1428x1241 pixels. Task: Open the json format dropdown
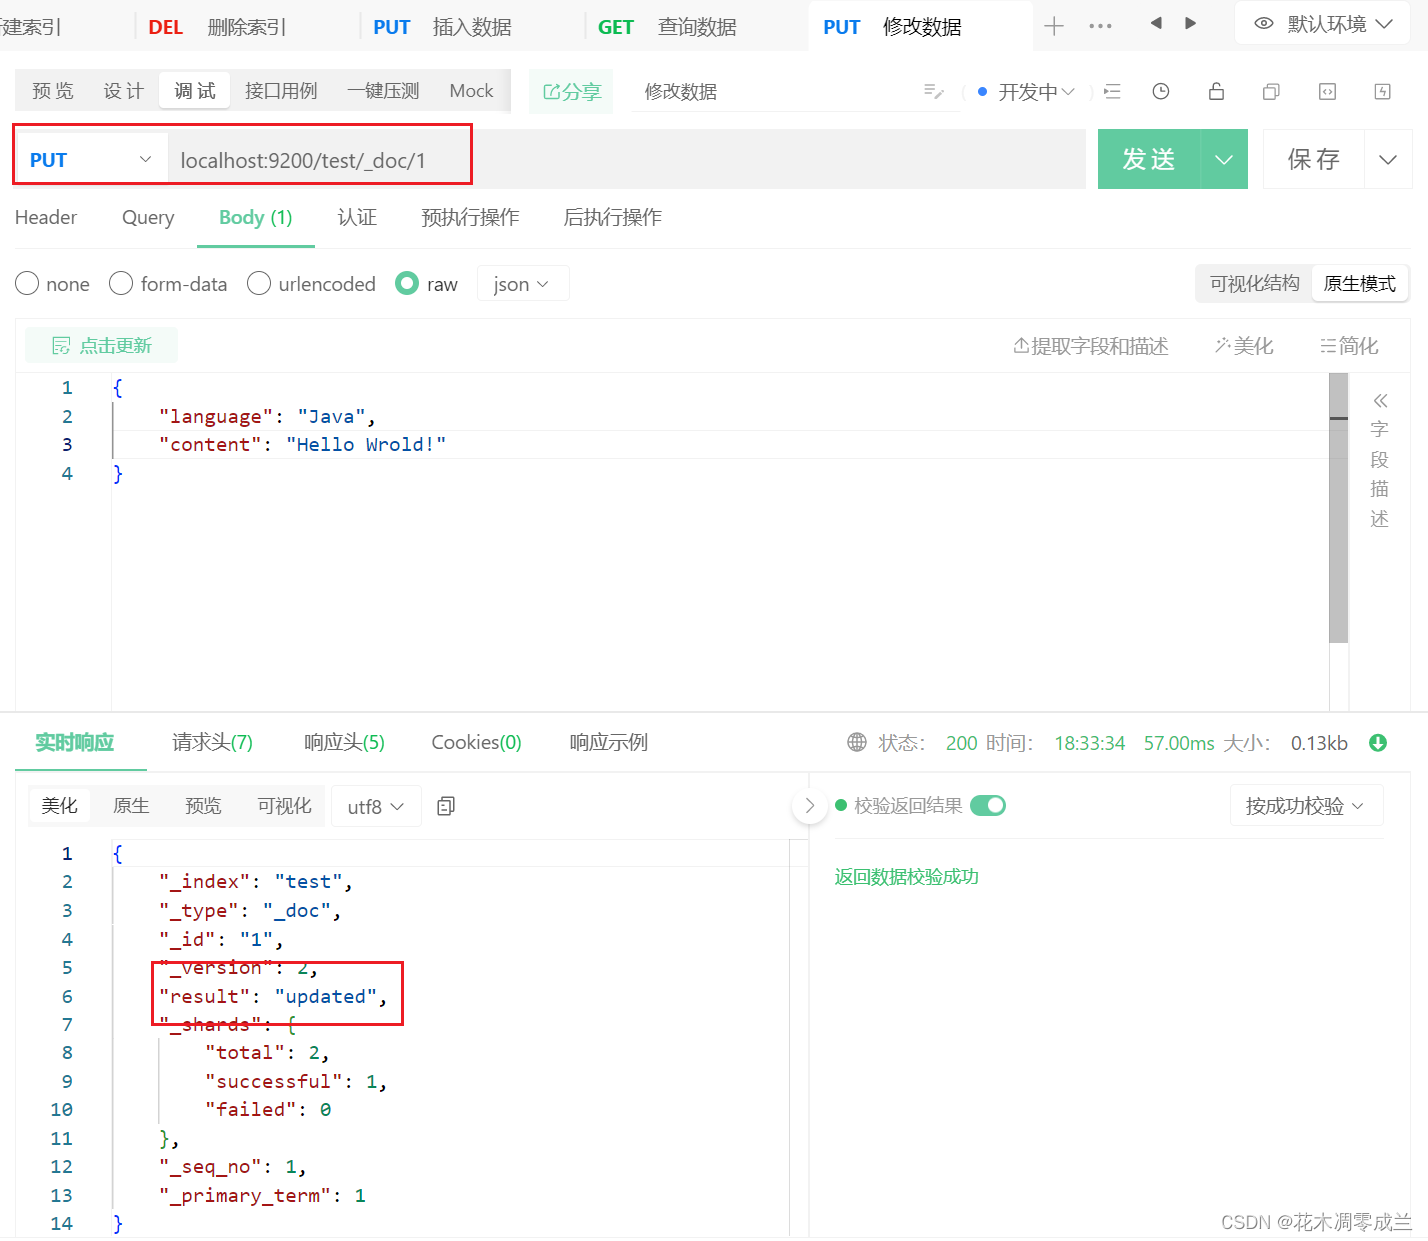[523, 284]
